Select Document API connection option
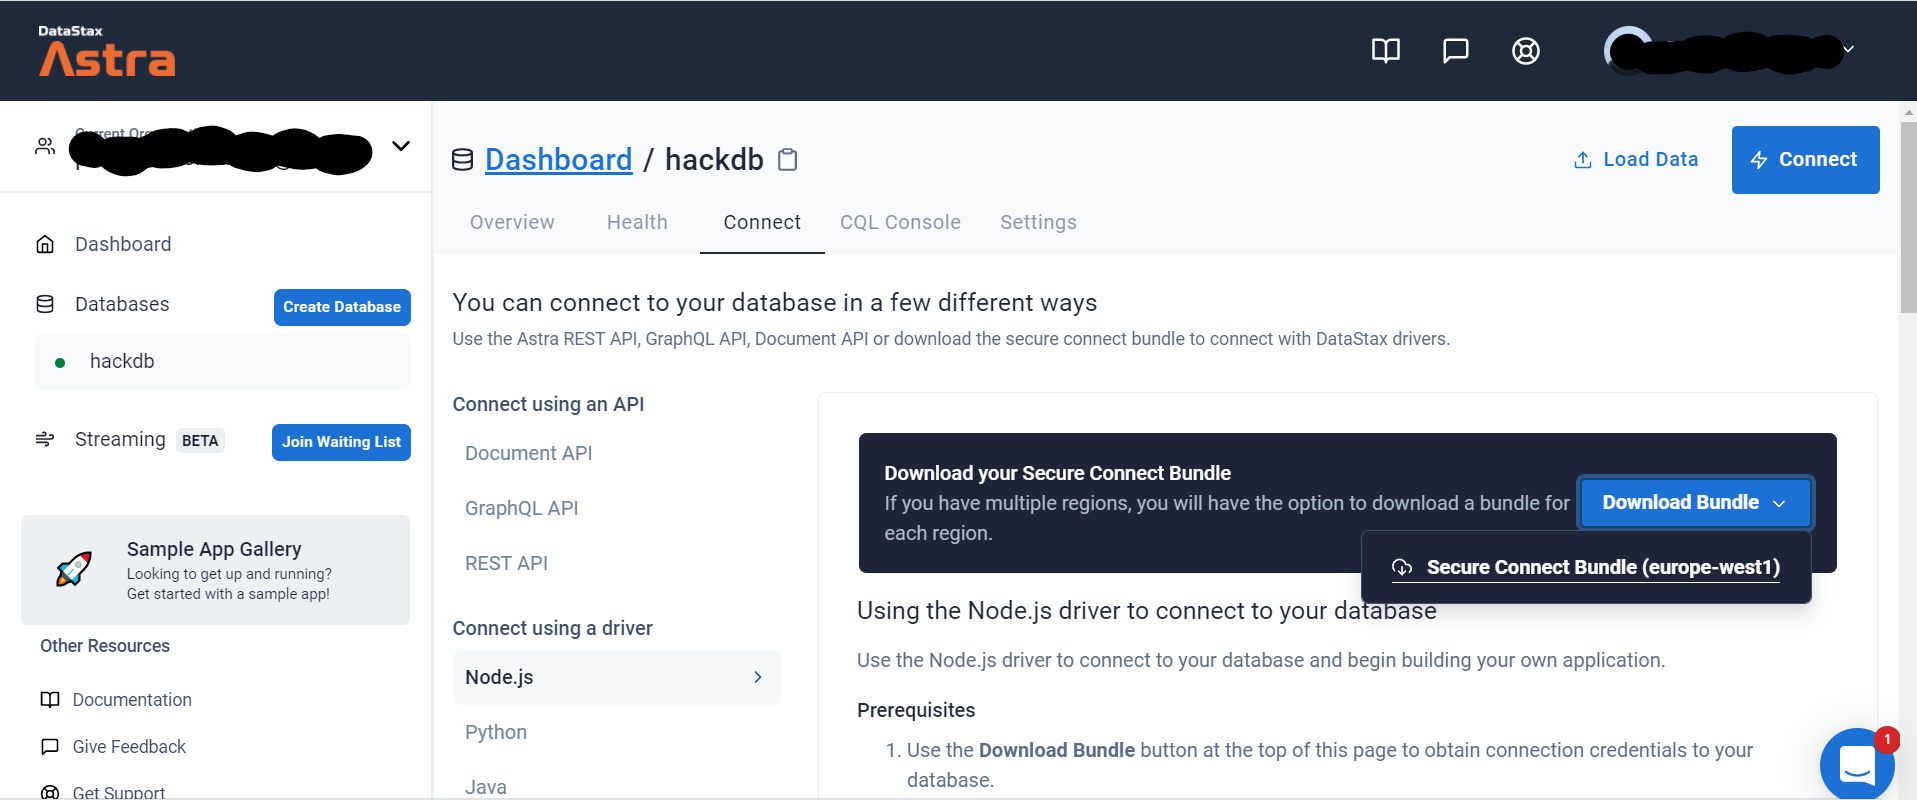The image size is (1917, 800). click(x=529, y=453)
